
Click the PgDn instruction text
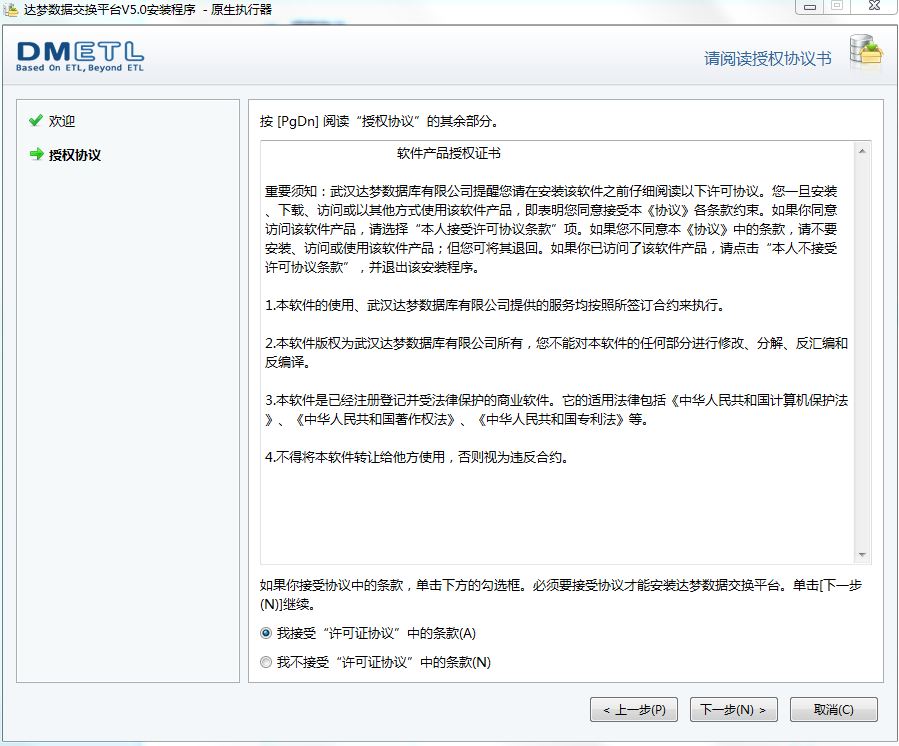pos(381,121)
